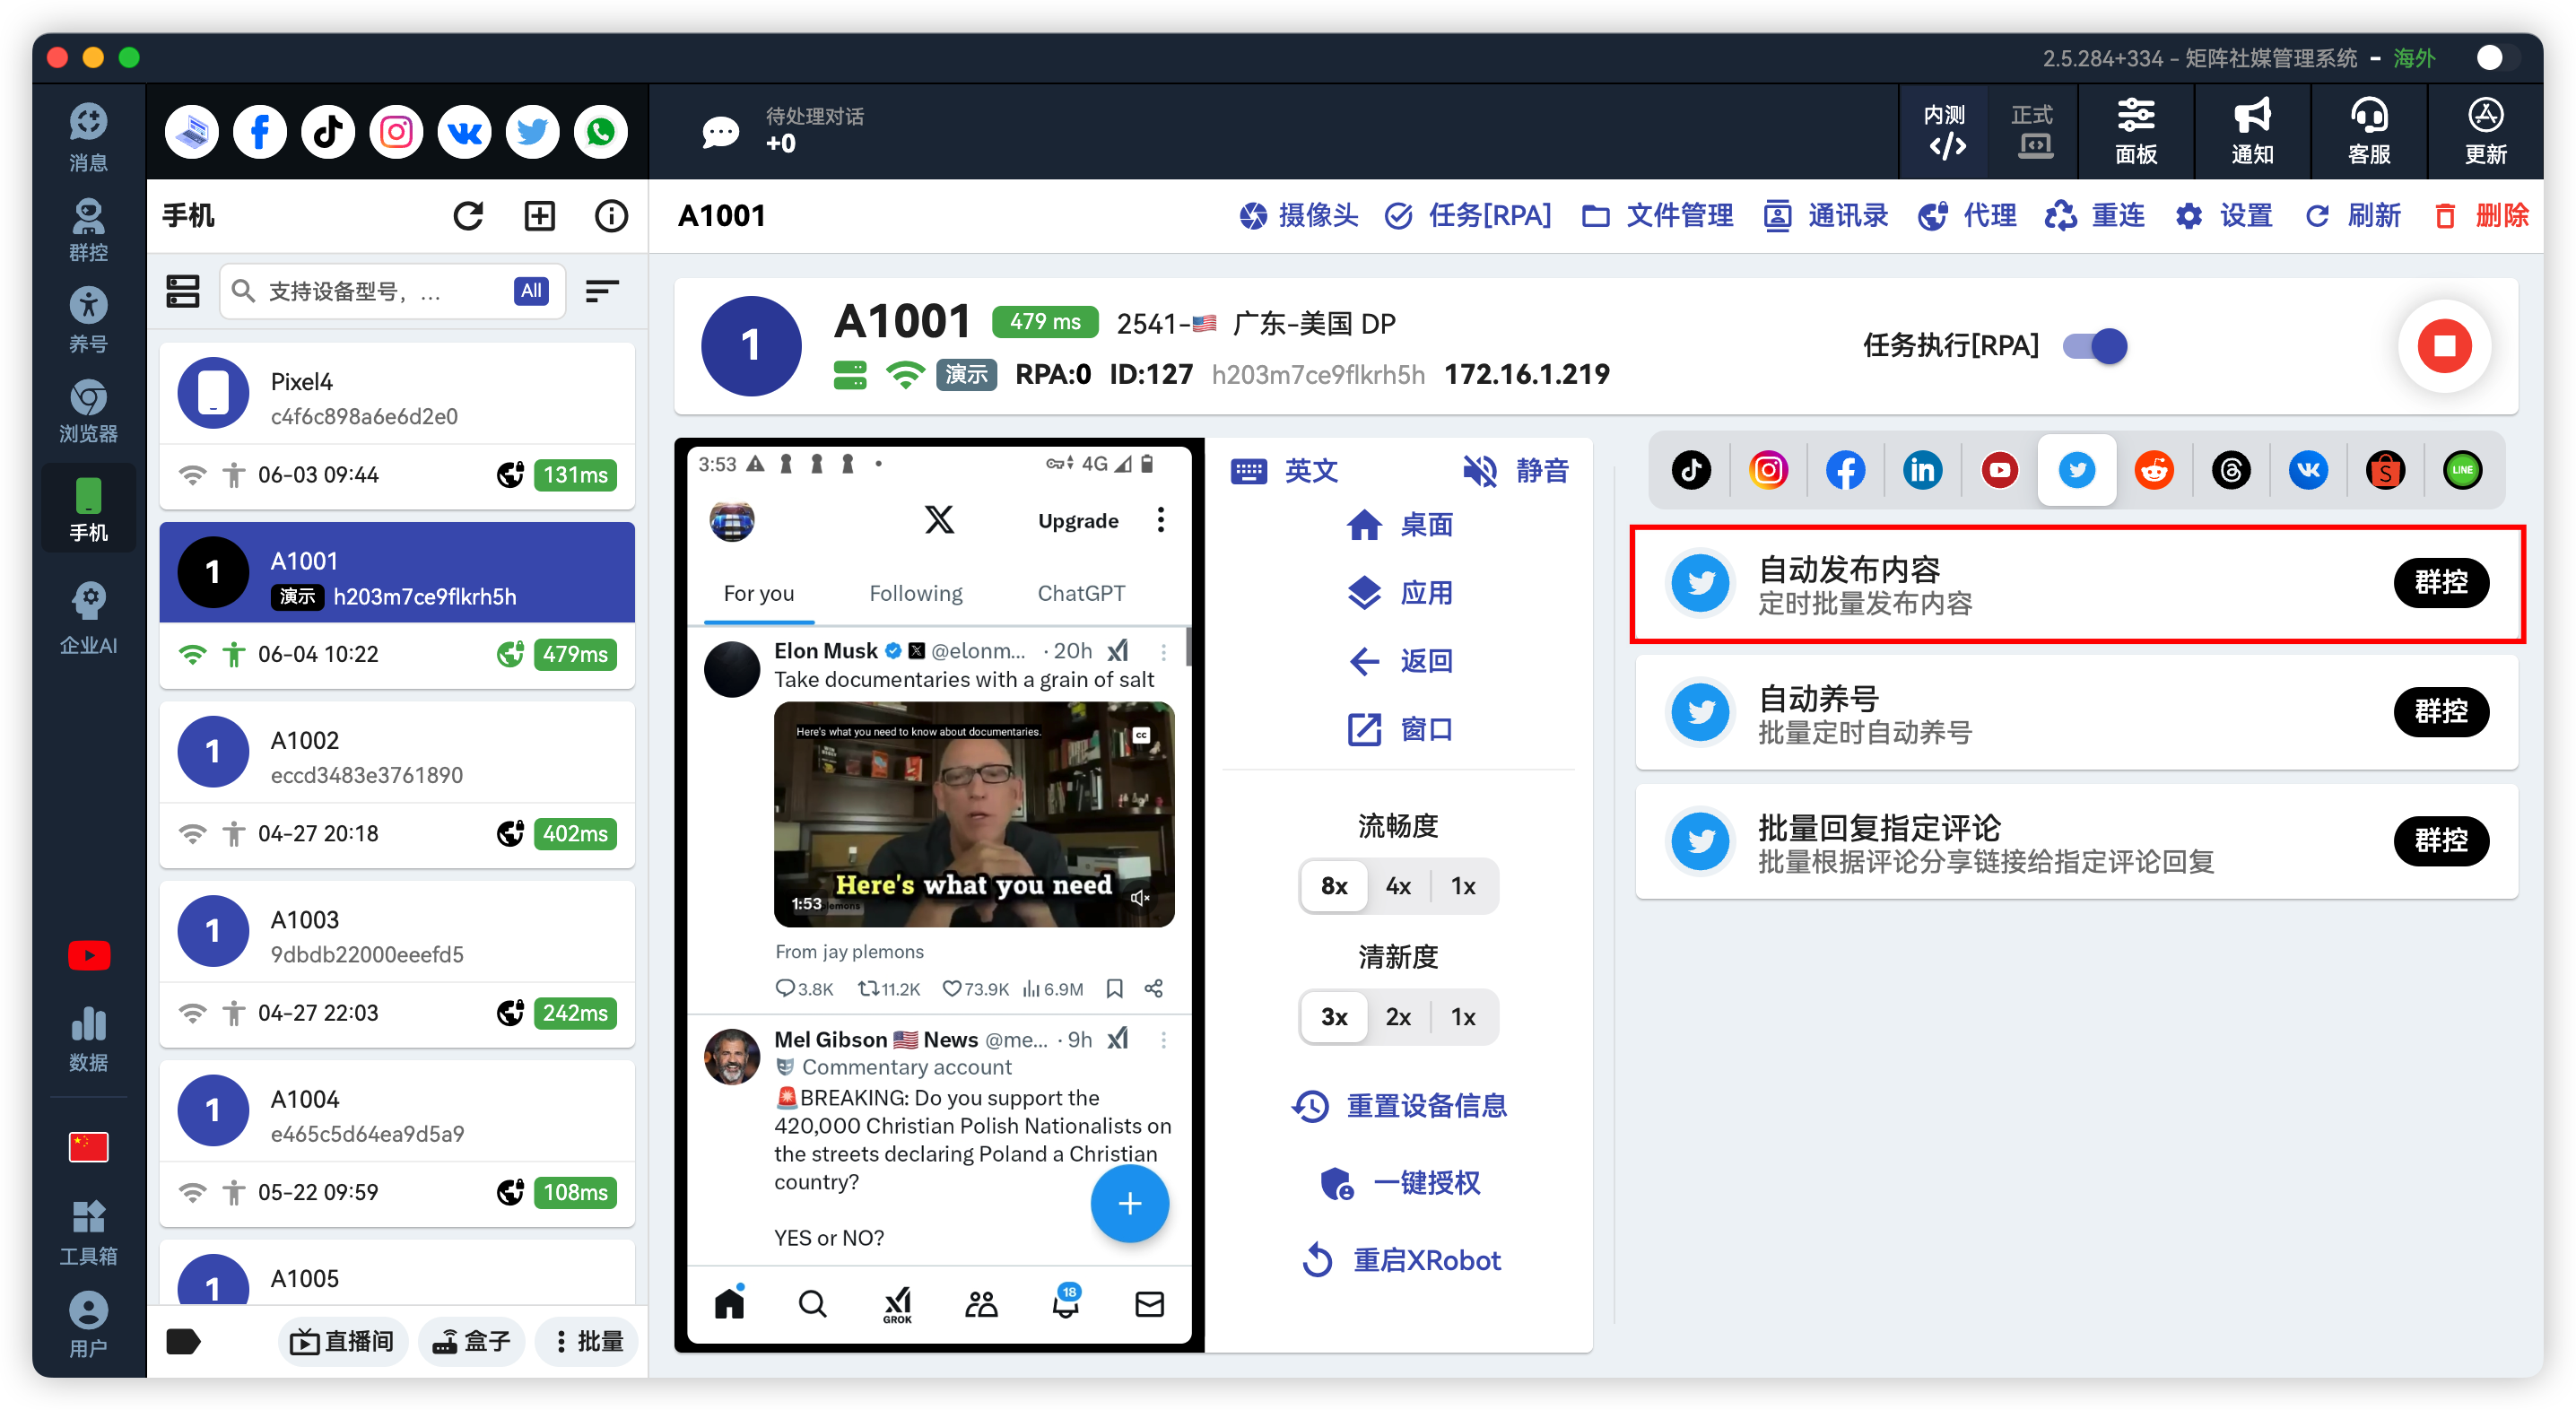Viewport: 2576px width, 1410px height.
Task: Select the Shopee platform tab icon
Action: tap(2385, 469)
